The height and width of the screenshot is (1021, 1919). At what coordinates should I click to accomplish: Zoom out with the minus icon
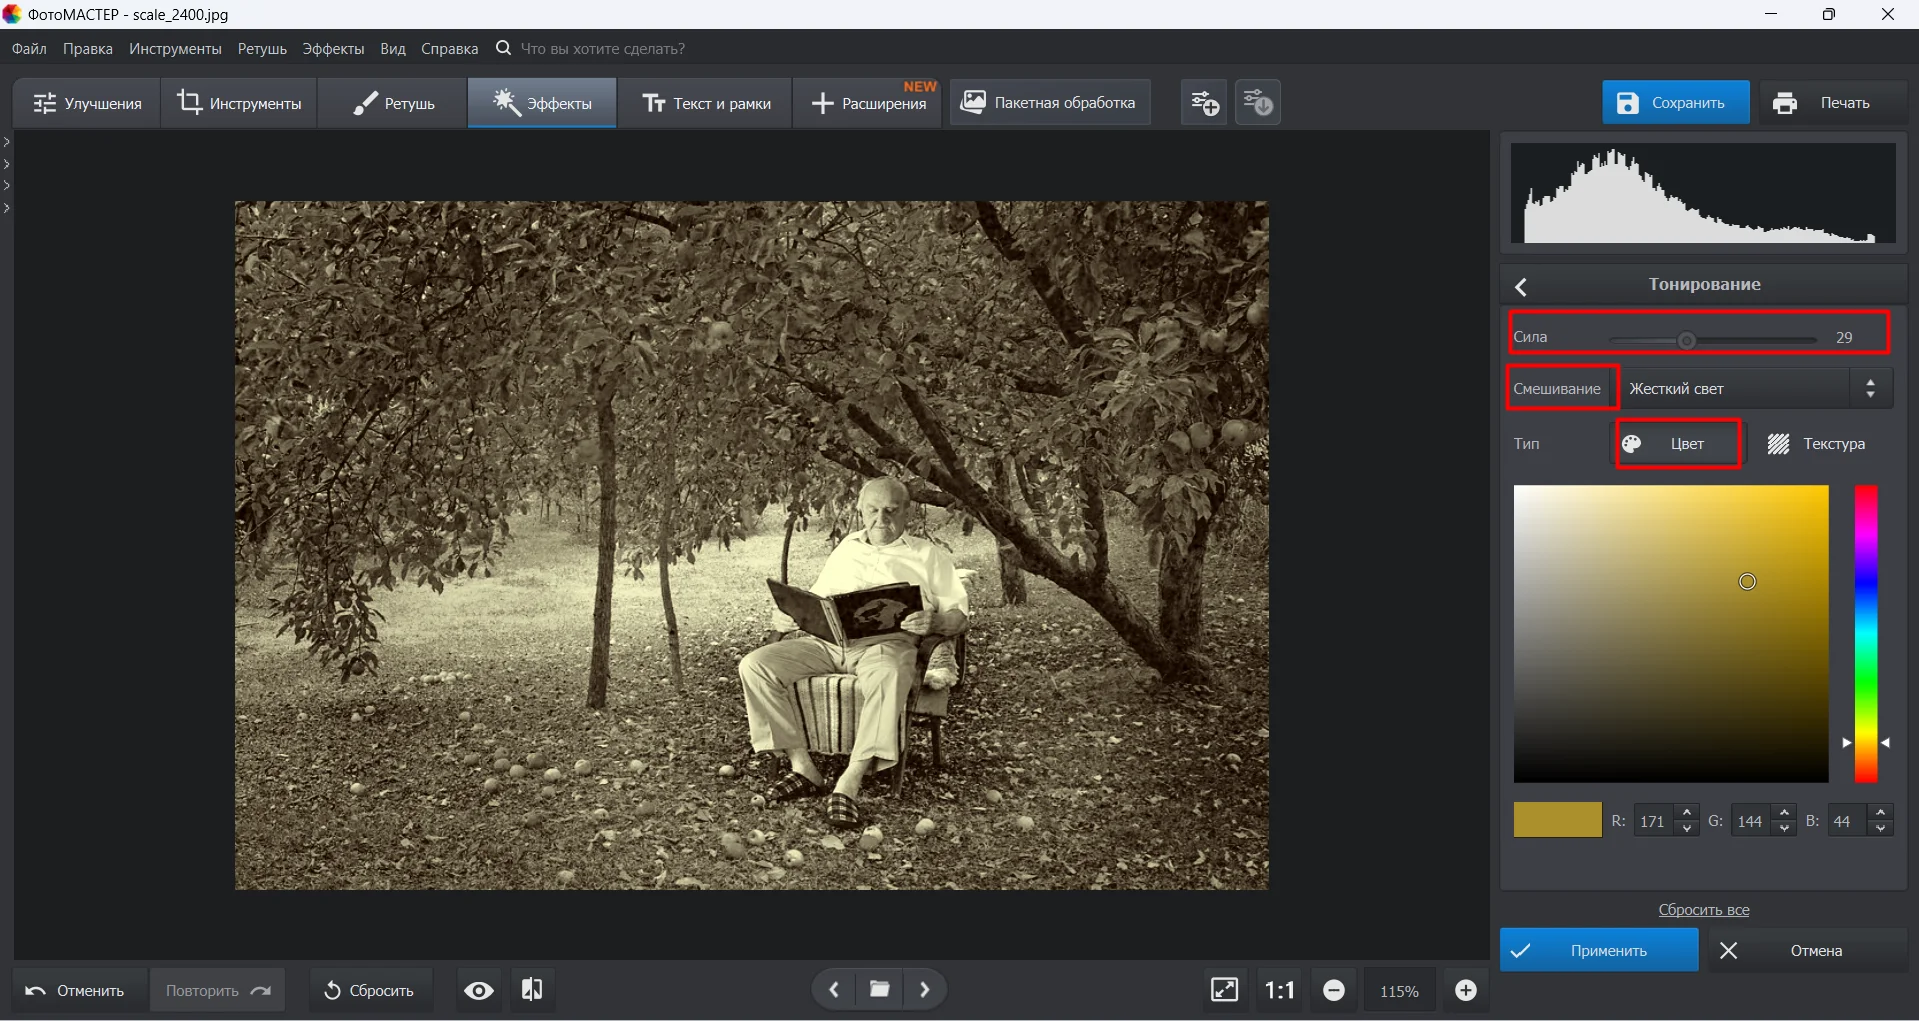coord(1334,990)
